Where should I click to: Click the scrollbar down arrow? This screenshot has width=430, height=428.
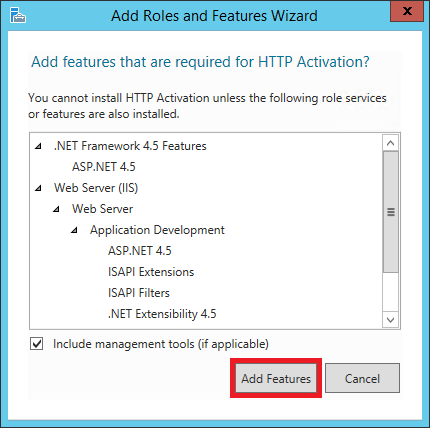(391, 320)
